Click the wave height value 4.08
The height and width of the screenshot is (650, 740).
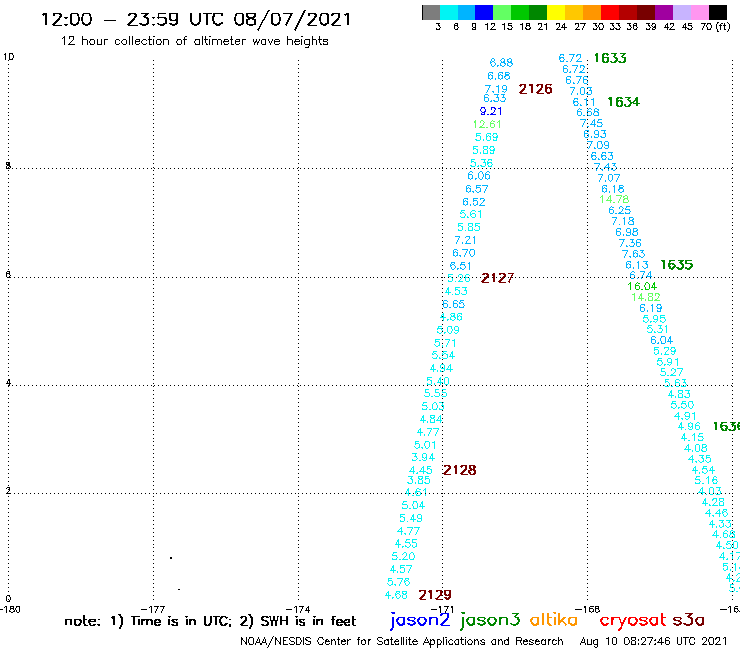click(x=696, y=448)
